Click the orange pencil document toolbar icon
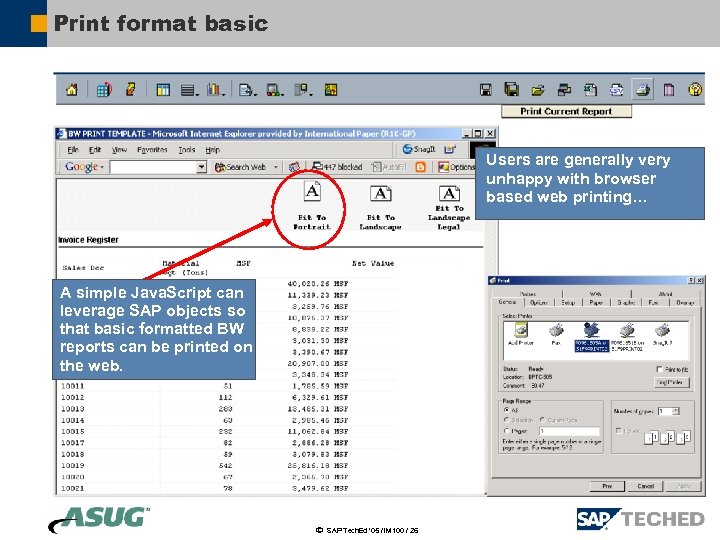This screenshot has width=720, height=540. point(131,89)
